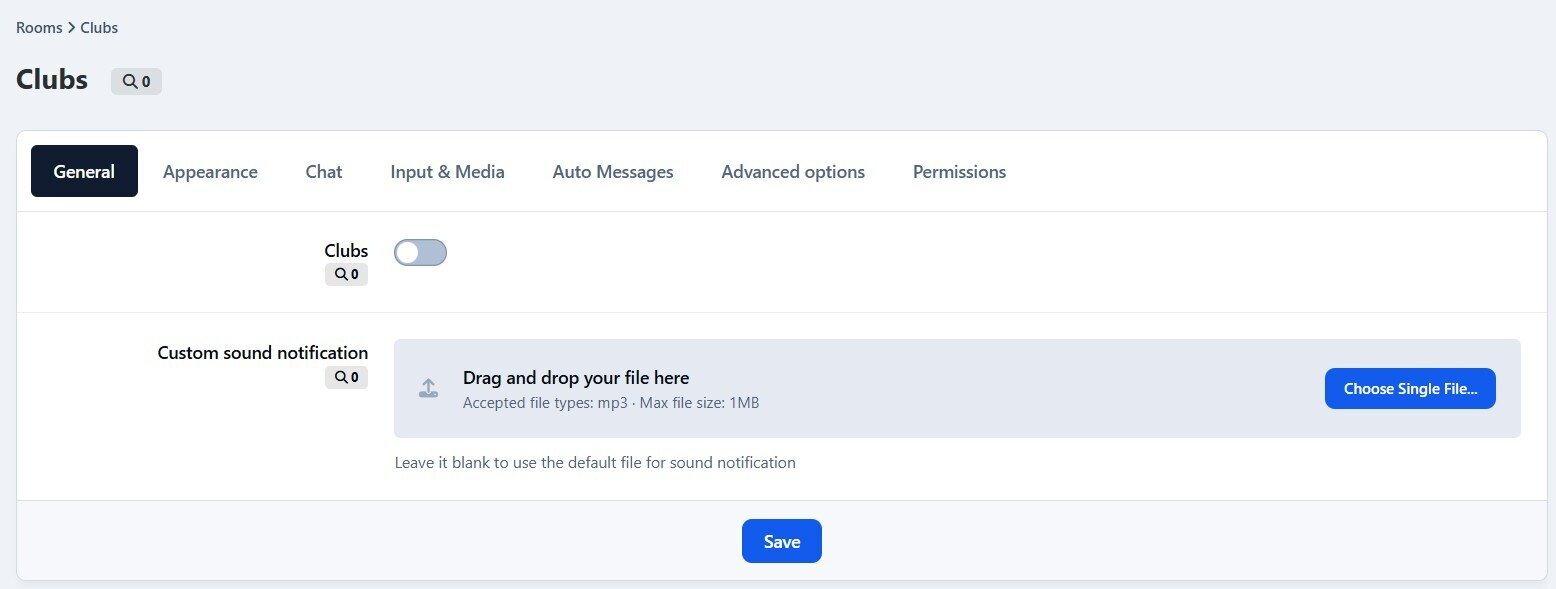Click the 'Drag and drop your file here' text
Viewport: 1556px width, 589px height.
[576, 378]
